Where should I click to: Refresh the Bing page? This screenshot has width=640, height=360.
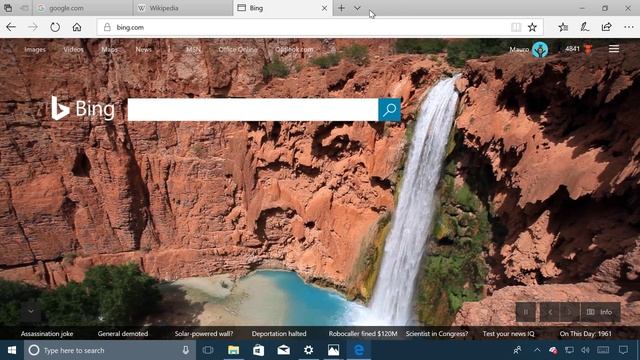click(55, 27)
